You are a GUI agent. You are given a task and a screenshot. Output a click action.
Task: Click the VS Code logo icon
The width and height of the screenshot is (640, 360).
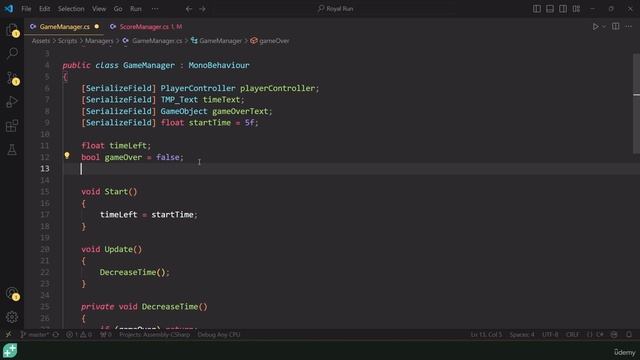(x=9, y=9)
